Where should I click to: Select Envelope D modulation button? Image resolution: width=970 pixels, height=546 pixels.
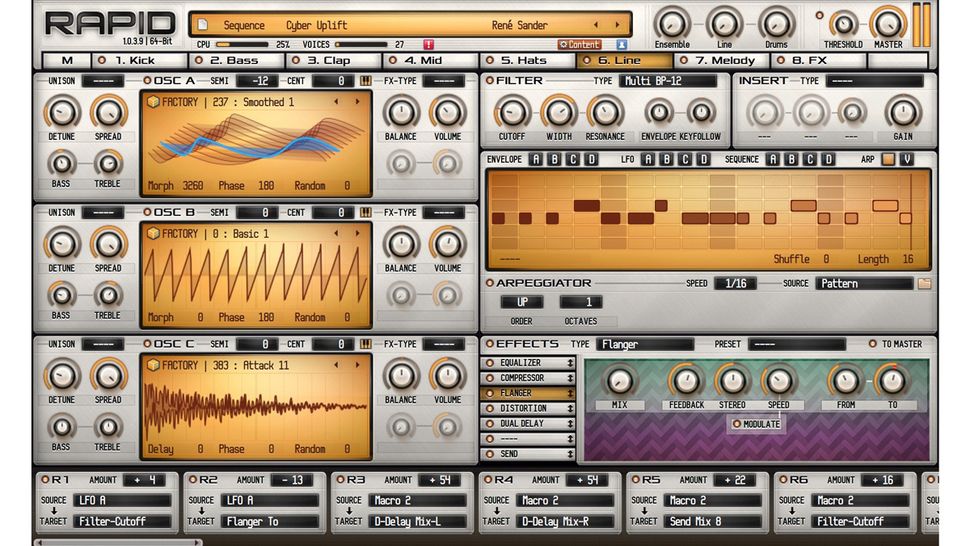point(591,160)
